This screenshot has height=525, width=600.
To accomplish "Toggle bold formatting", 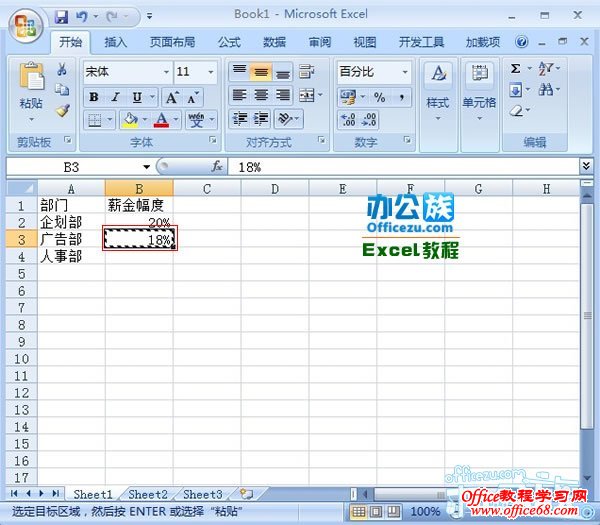I will click(x=94, y=97).
